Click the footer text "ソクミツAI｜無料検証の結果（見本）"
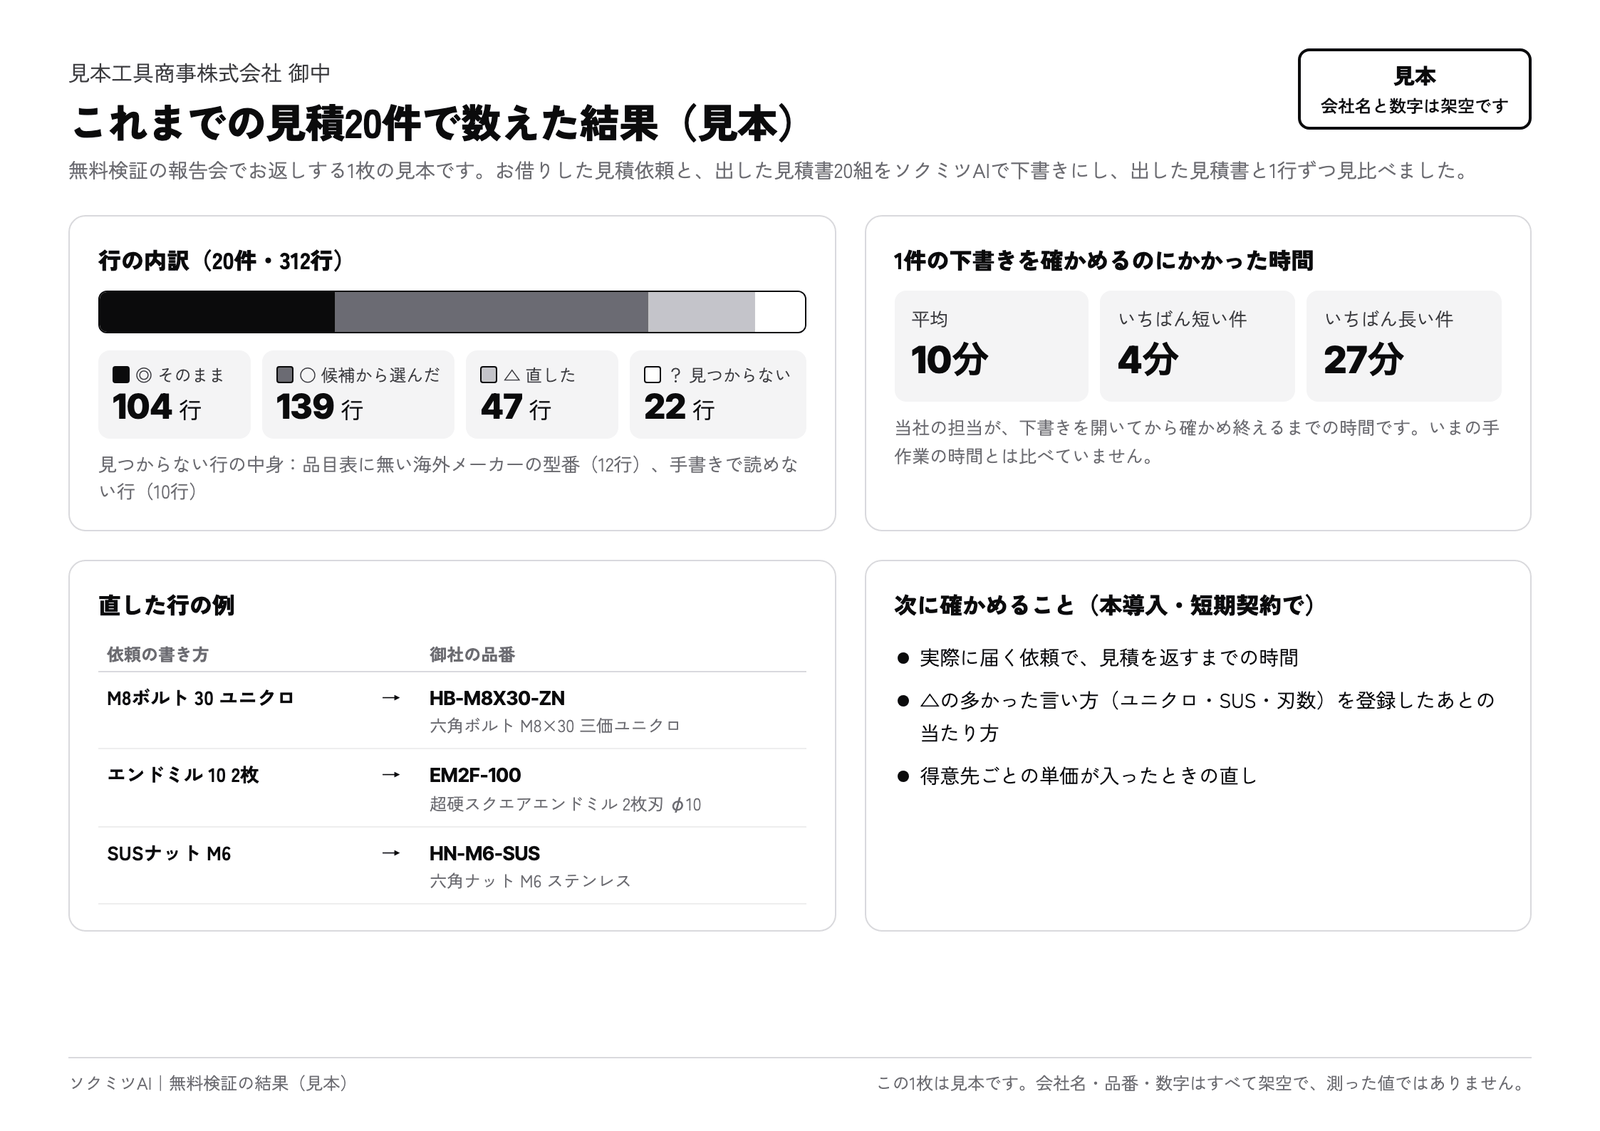Image resolution: width=1600 pixels, height=1131 pixels. [x=210, y=1083]
